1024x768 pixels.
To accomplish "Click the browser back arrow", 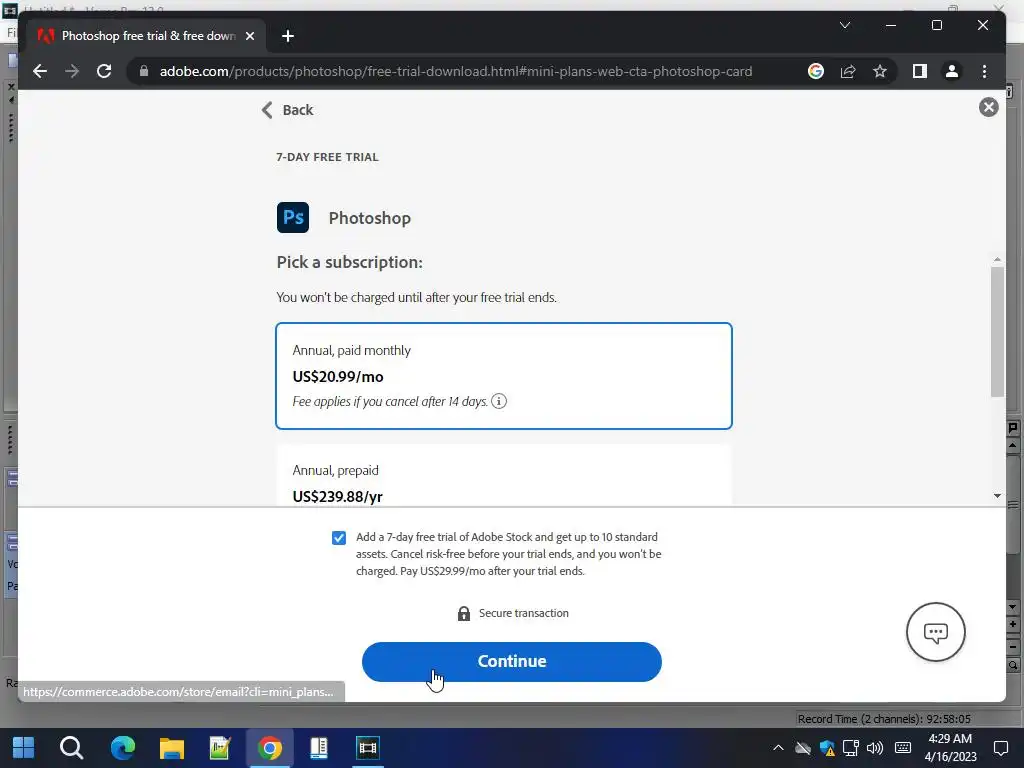I will point(40,71).
